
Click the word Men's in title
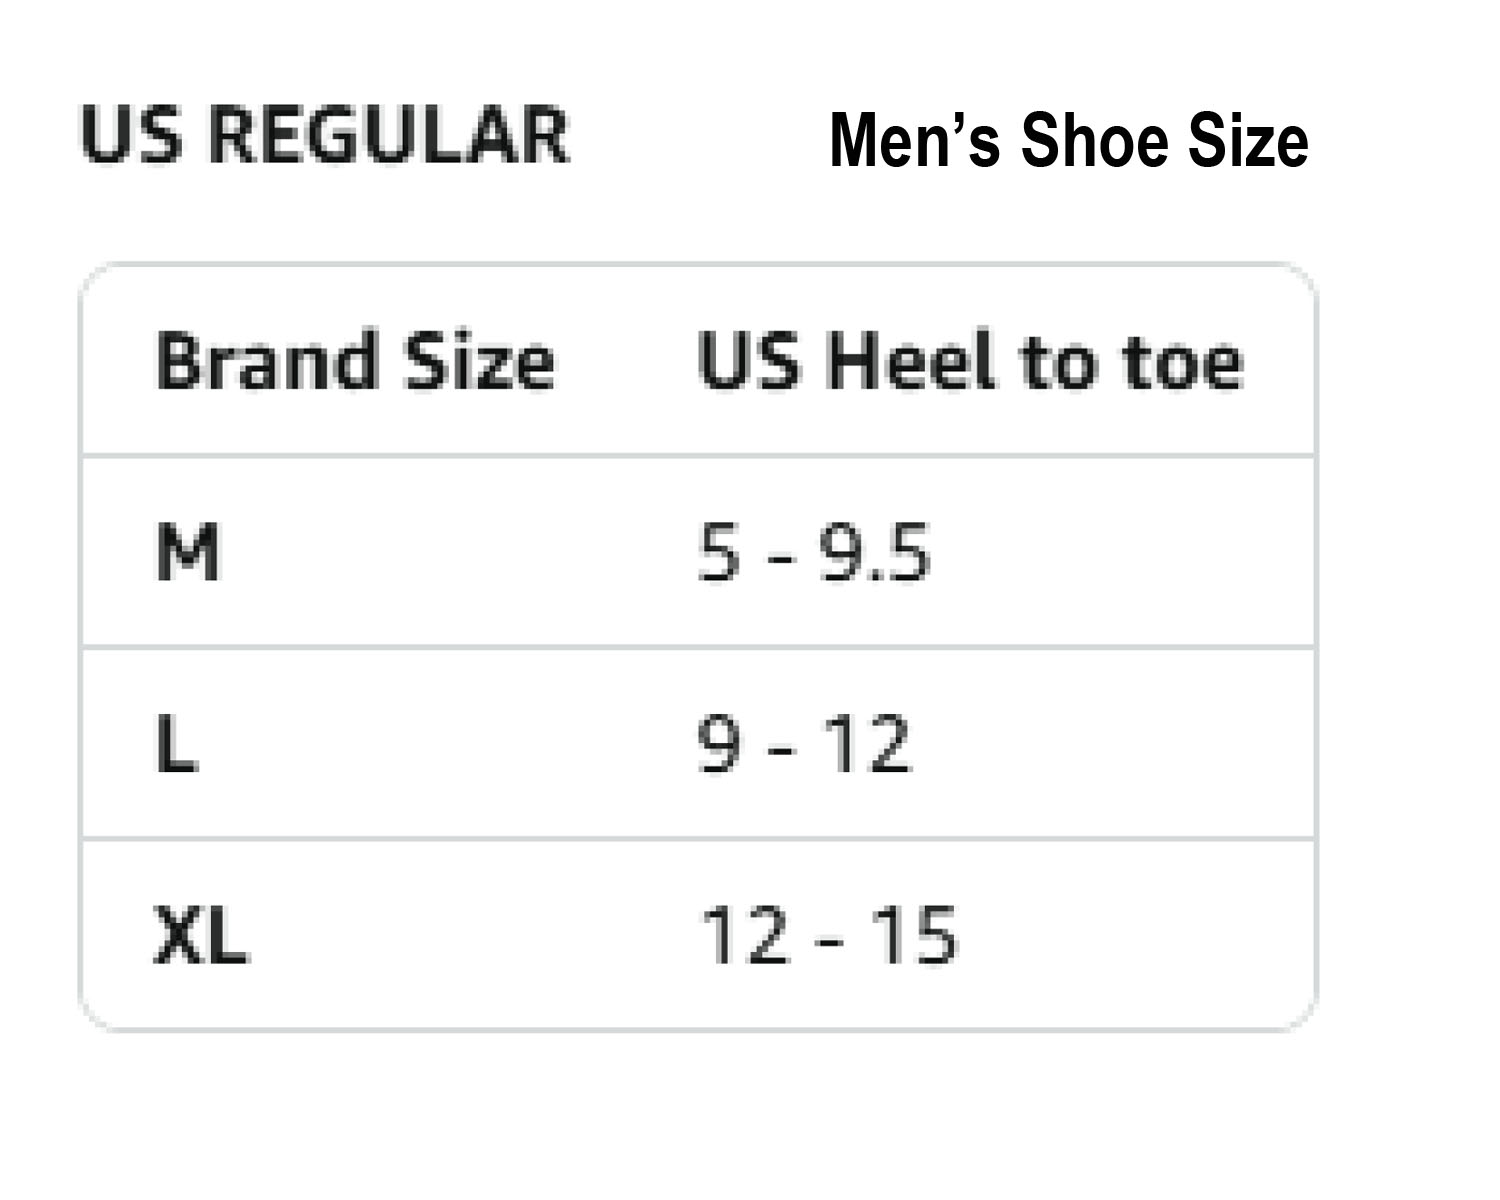click(x=914, y=140)
